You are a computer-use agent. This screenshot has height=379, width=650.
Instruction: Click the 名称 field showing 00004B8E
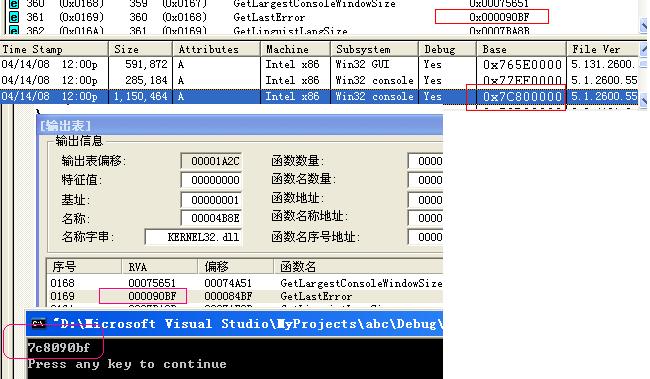coord(211,218)
